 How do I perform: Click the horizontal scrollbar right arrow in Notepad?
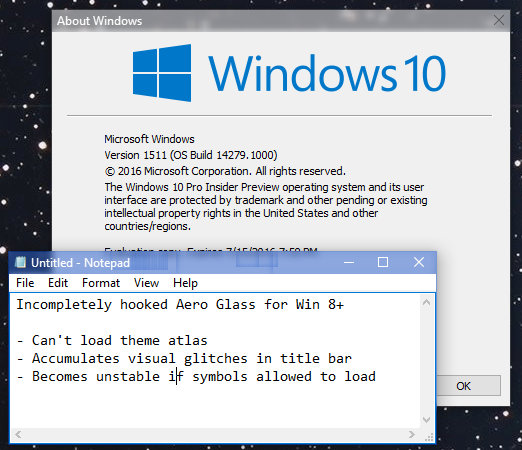click(x=412, y=434)
